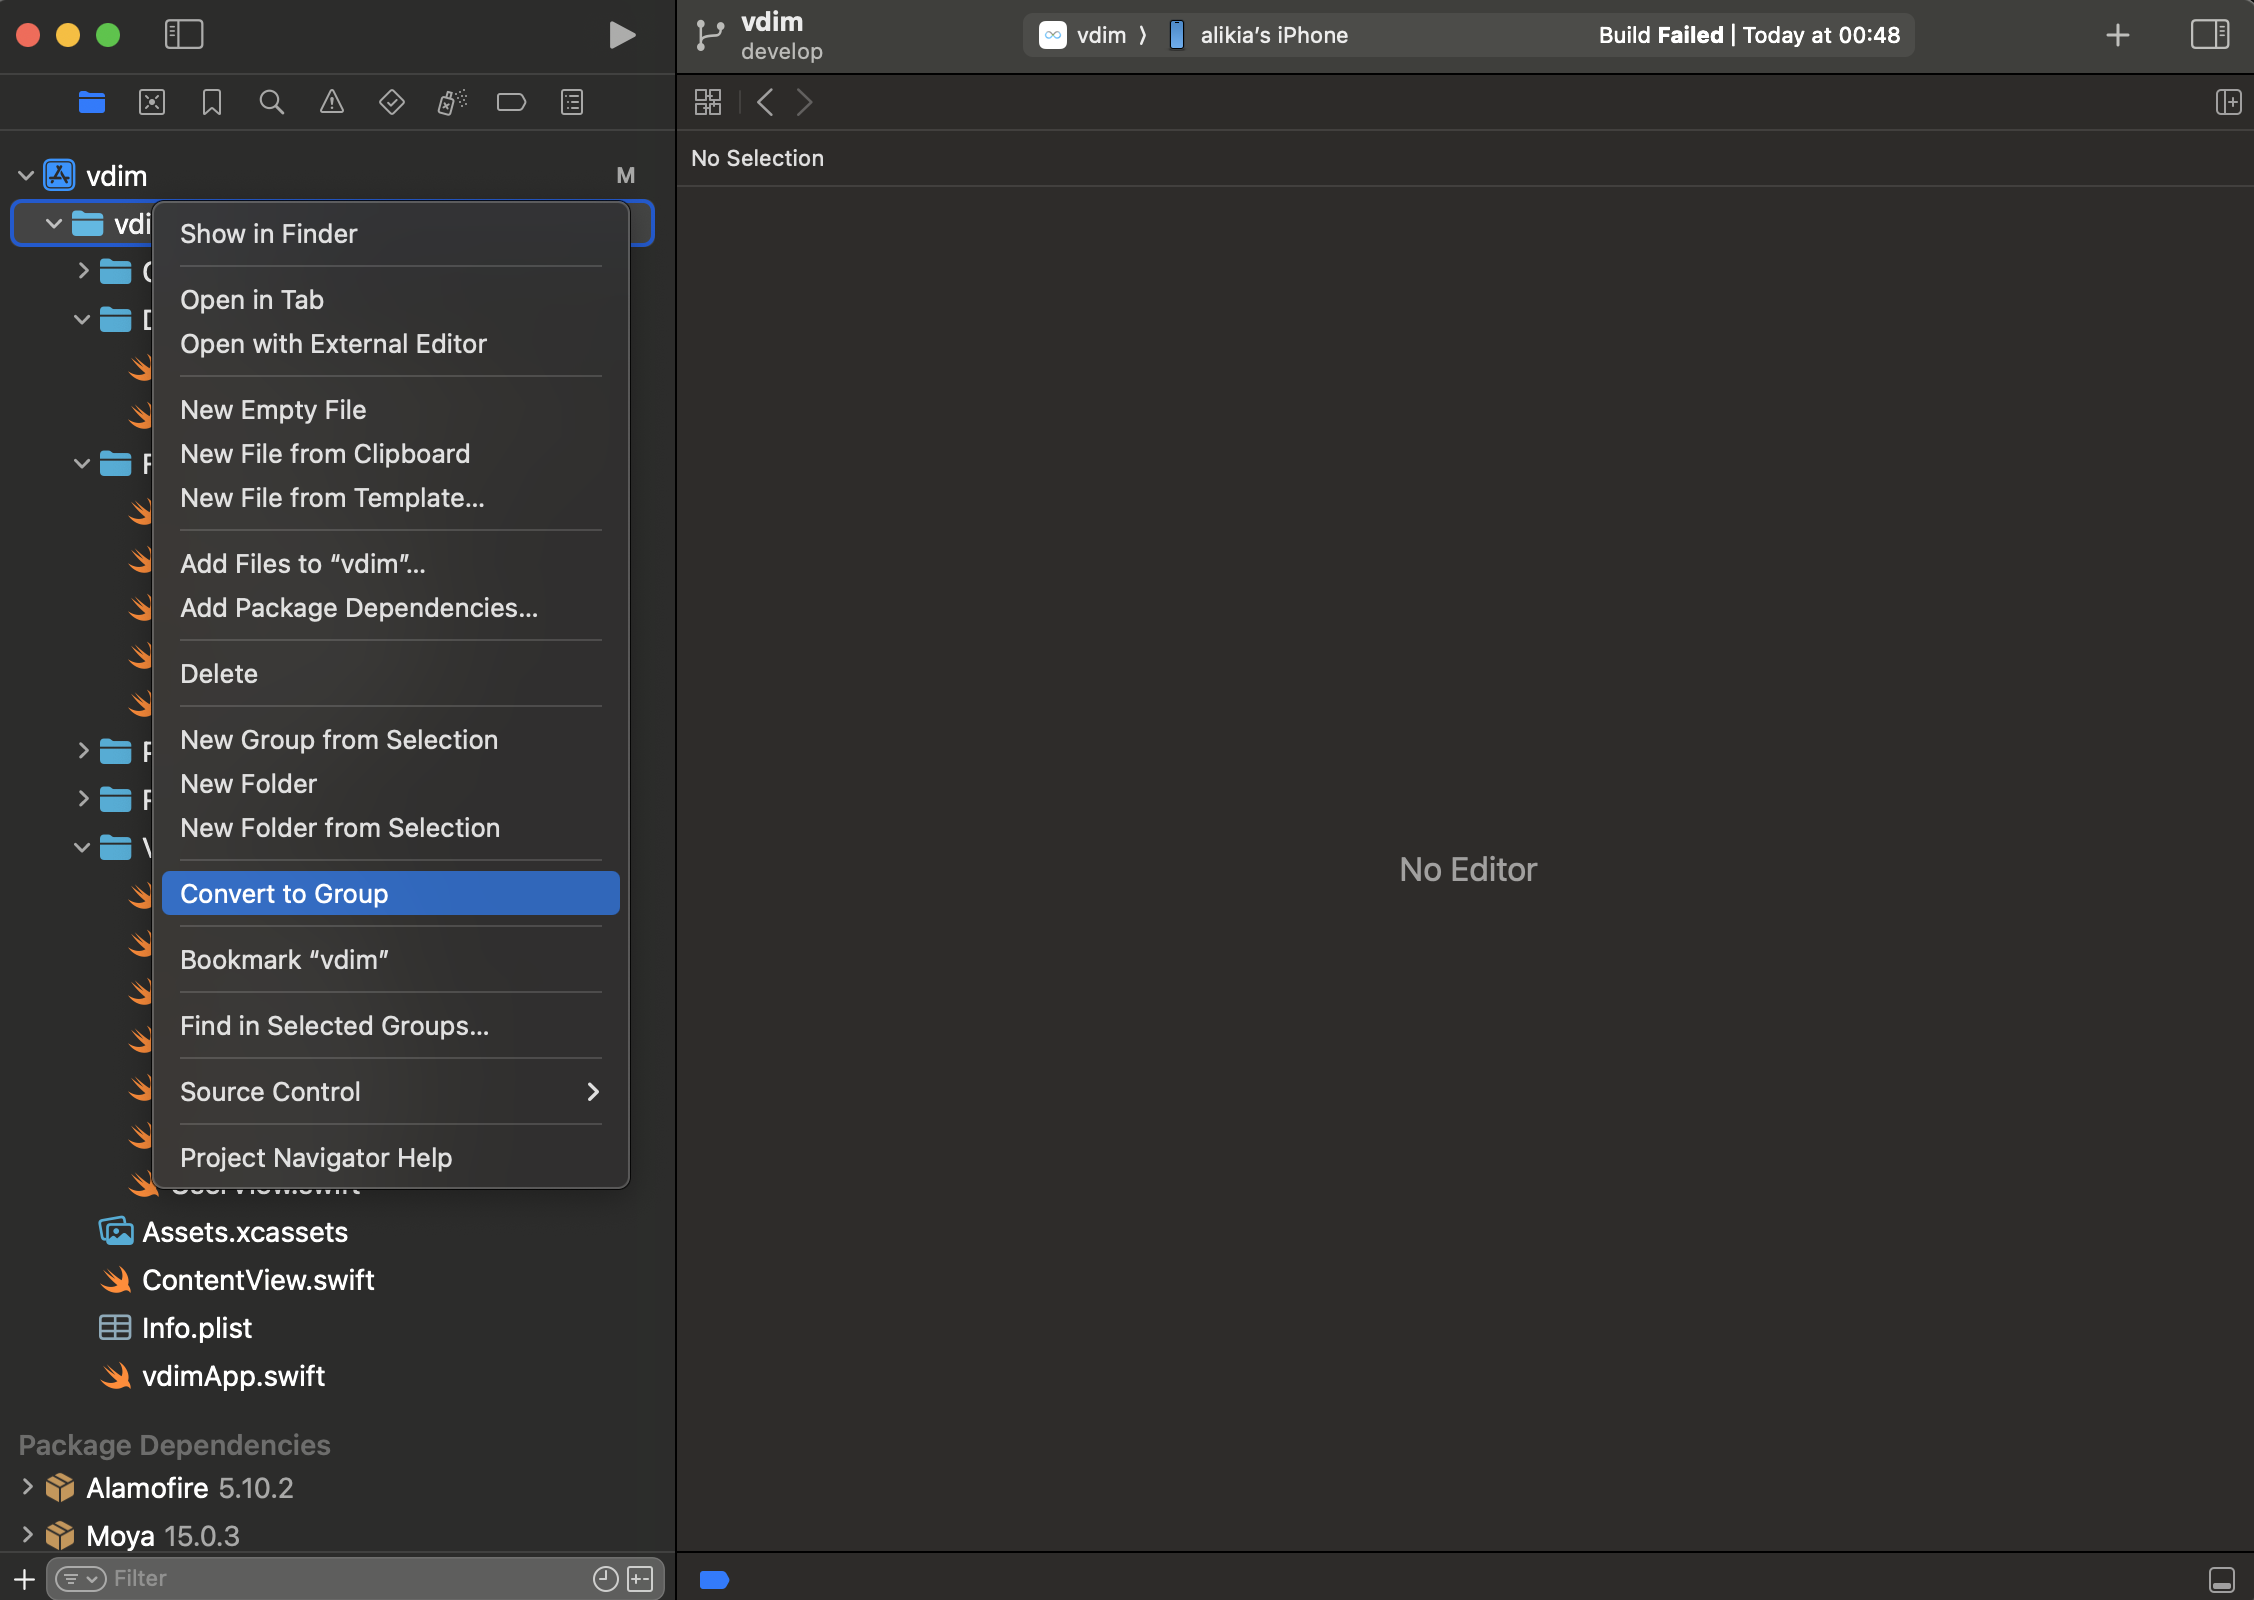The height and width of the screenshot is (1600, 2254).
Task: Show only source-controlled files filter
Action: [x=640, y=1579]
